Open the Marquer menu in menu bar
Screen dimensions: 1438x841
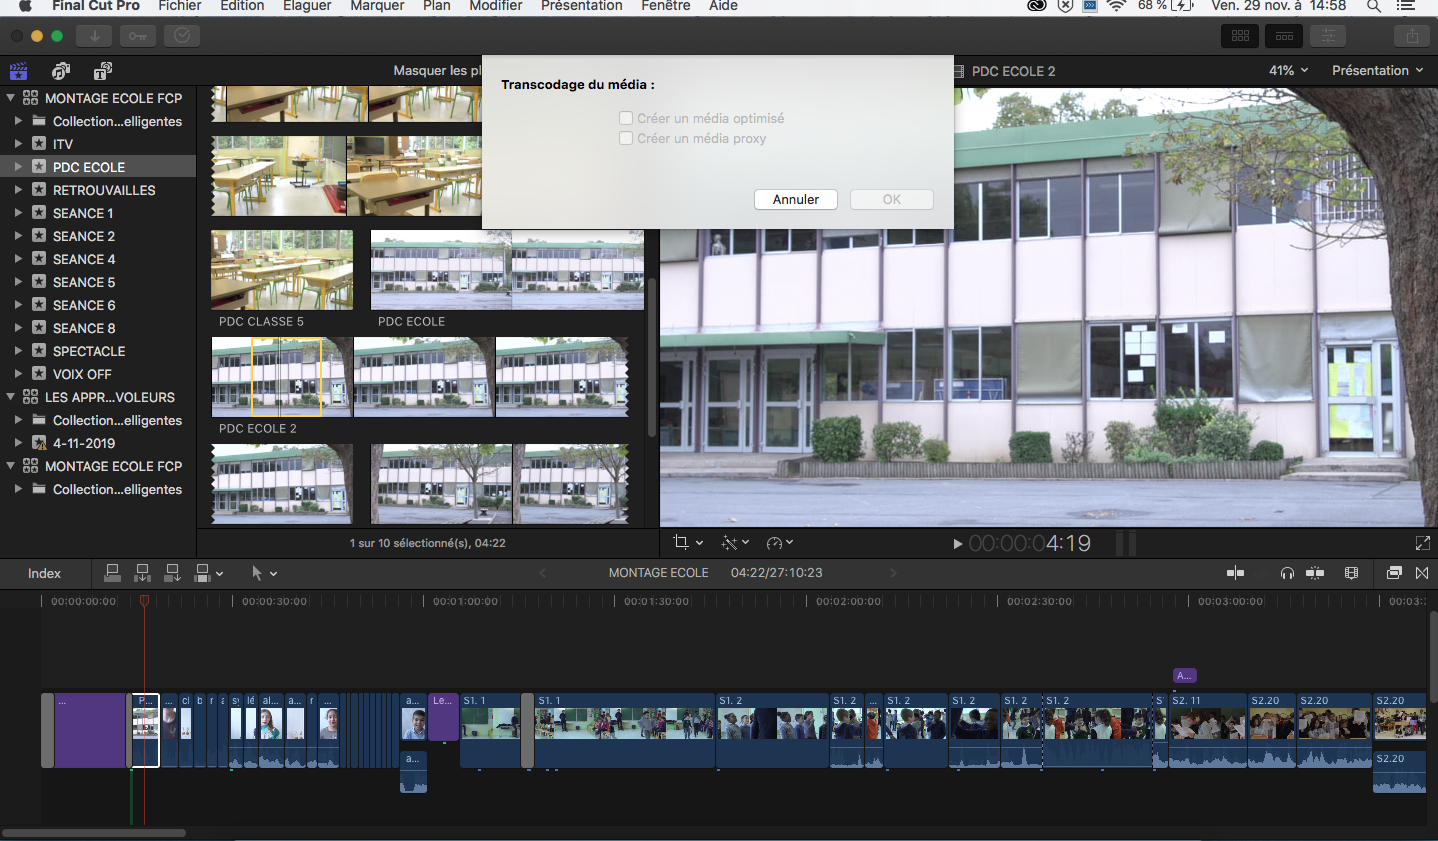[x=377, y=6]
